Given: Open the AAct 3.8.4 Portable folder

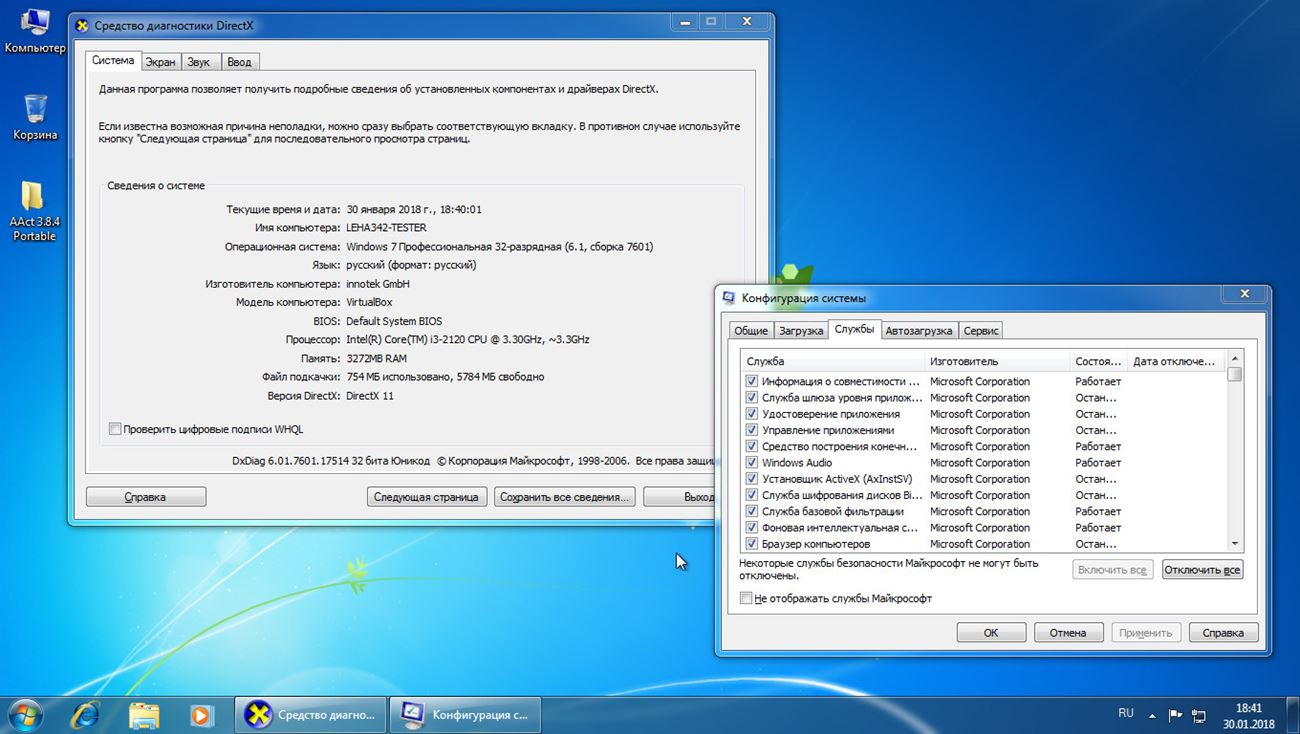Looking at the screenshot, I should pyautogui.click(x=34, y=197).
